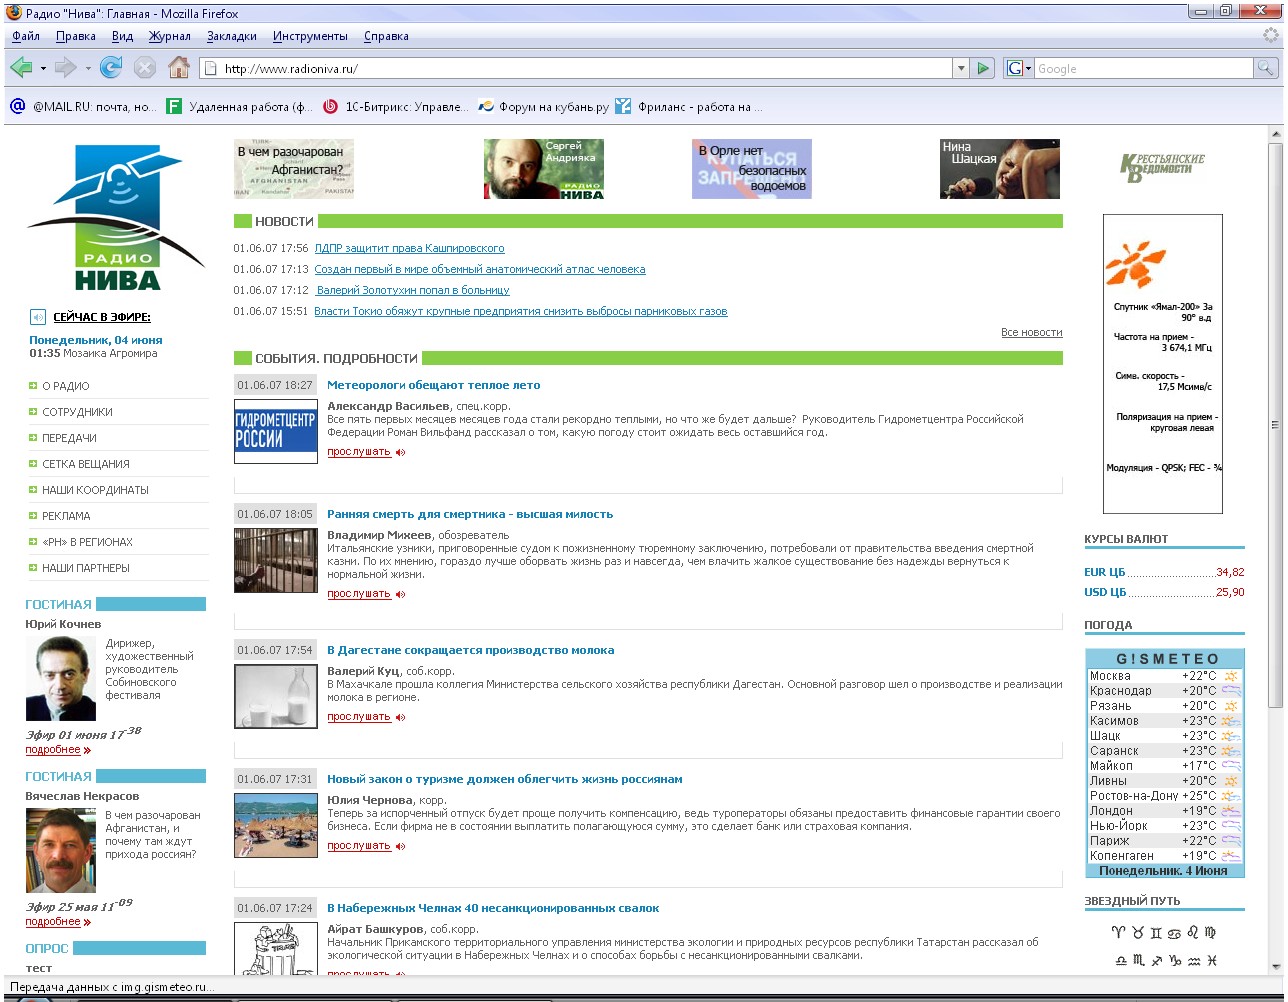
Task: Click the Гидрометцентр России article thumbnail
Action: click(276, 431)
